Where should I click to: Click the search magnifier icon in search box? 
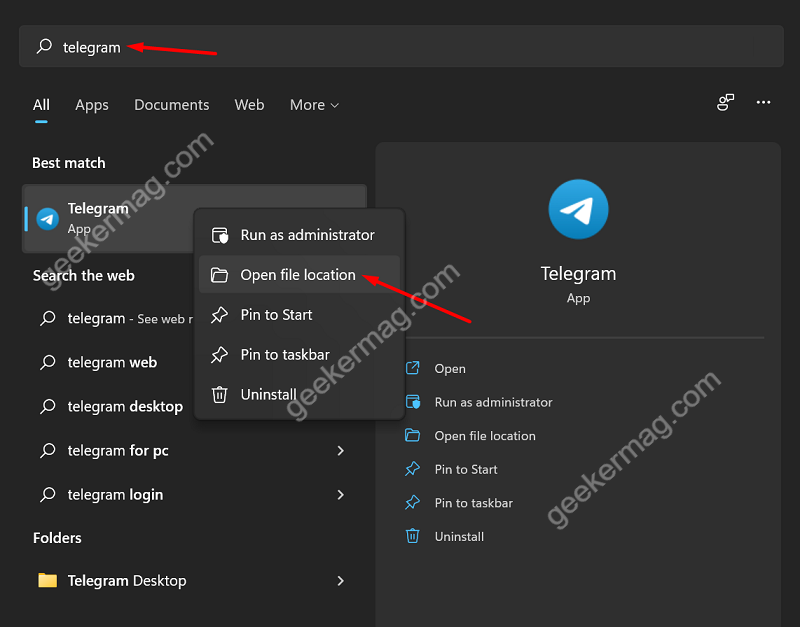coord(44,46)
